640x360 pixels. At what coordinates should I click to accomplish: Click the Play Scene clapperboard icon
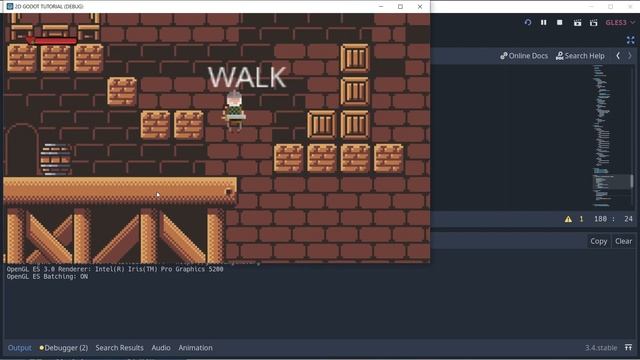click(x=577, y=23)
